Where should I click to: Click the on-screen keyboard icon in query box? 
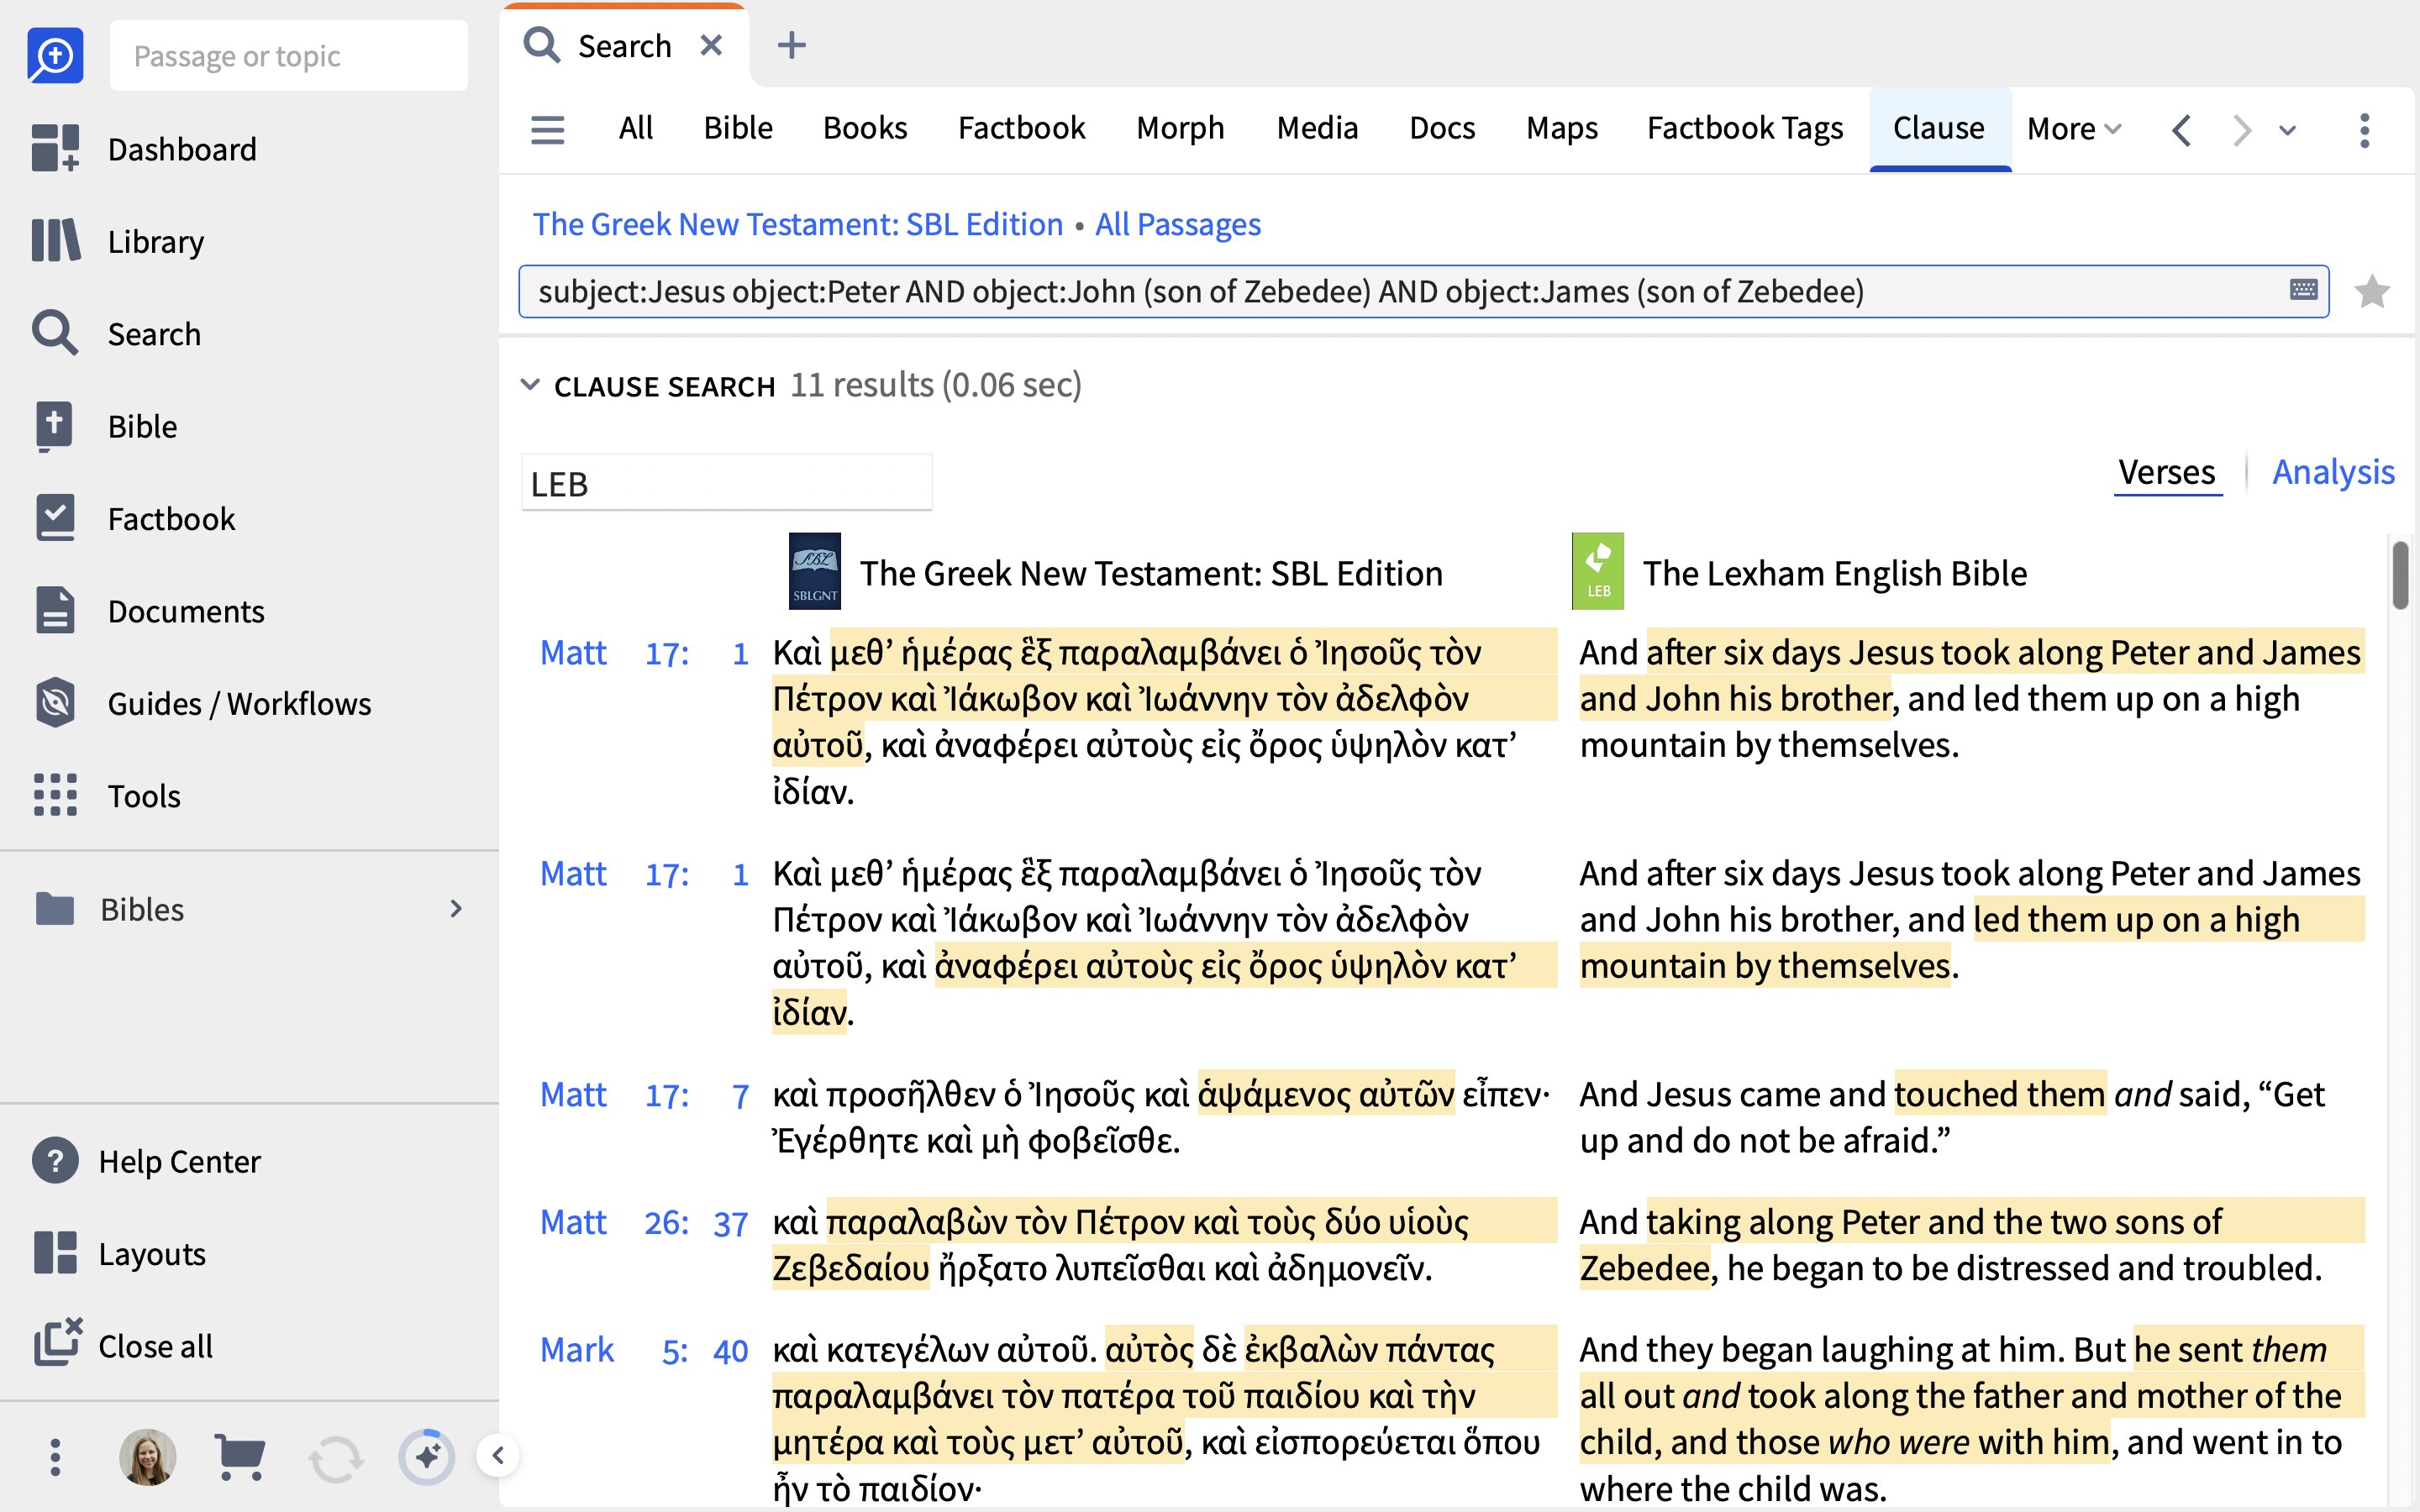click(2303, 290)
